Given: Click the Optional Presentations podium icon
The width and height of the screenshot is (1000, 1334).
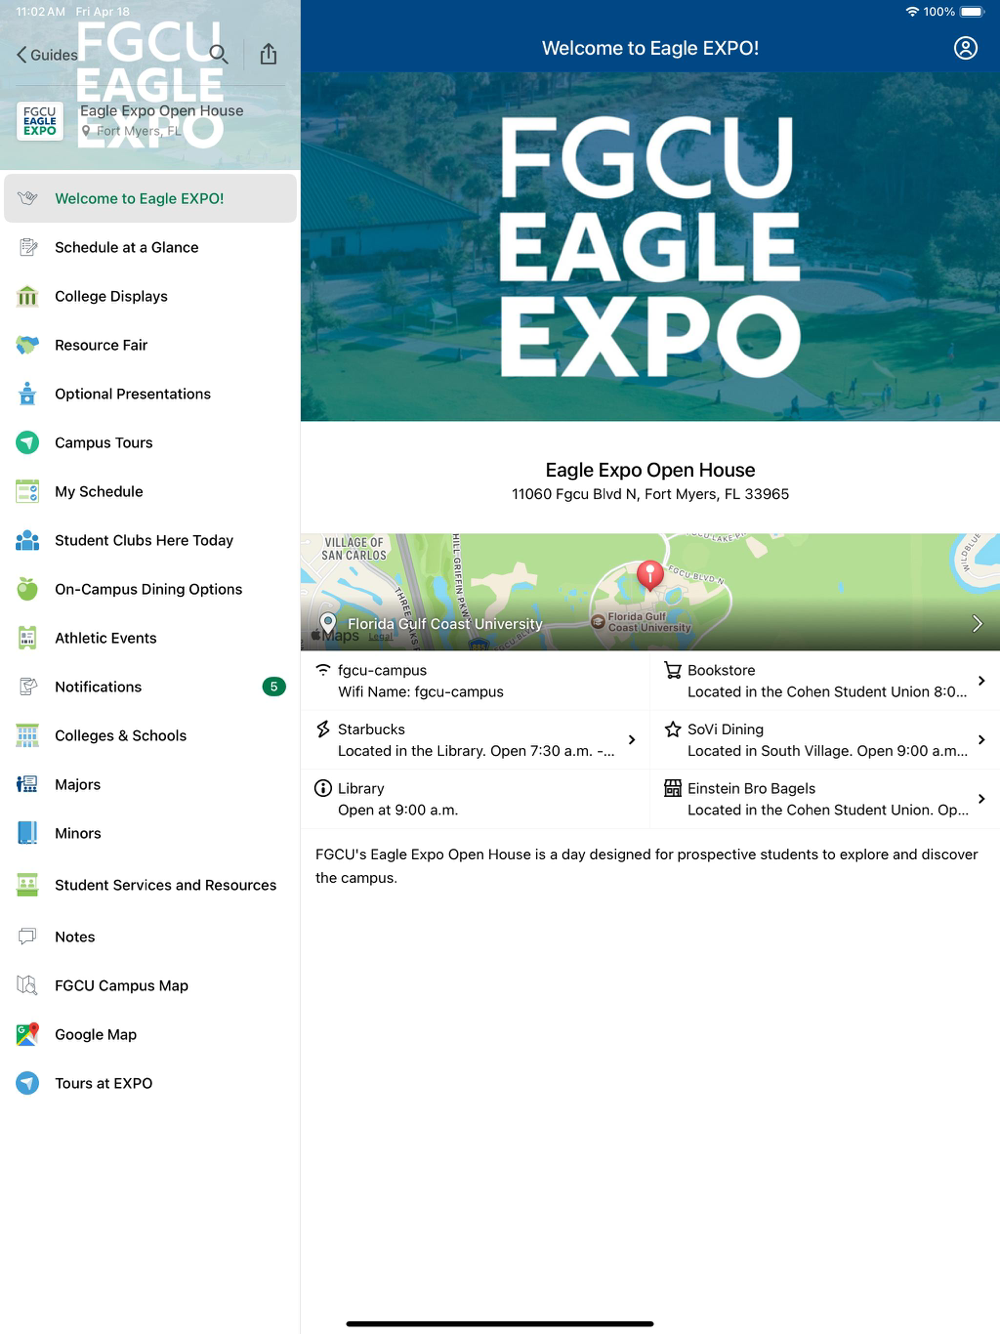Looking at the screenshot, I should click(x=28, y=394).
